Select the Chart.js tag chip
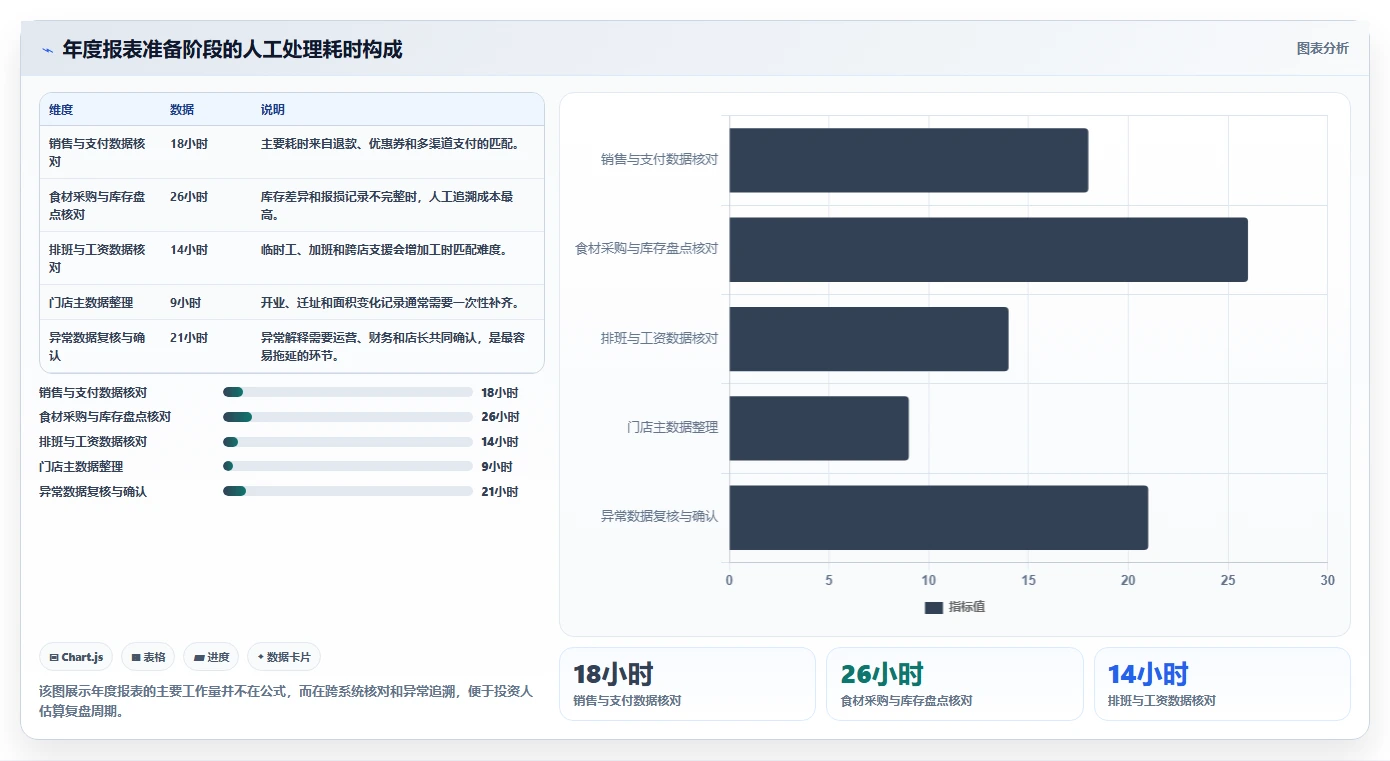The height and width of the screenshot is (761, 1390). tap(77, 657)
